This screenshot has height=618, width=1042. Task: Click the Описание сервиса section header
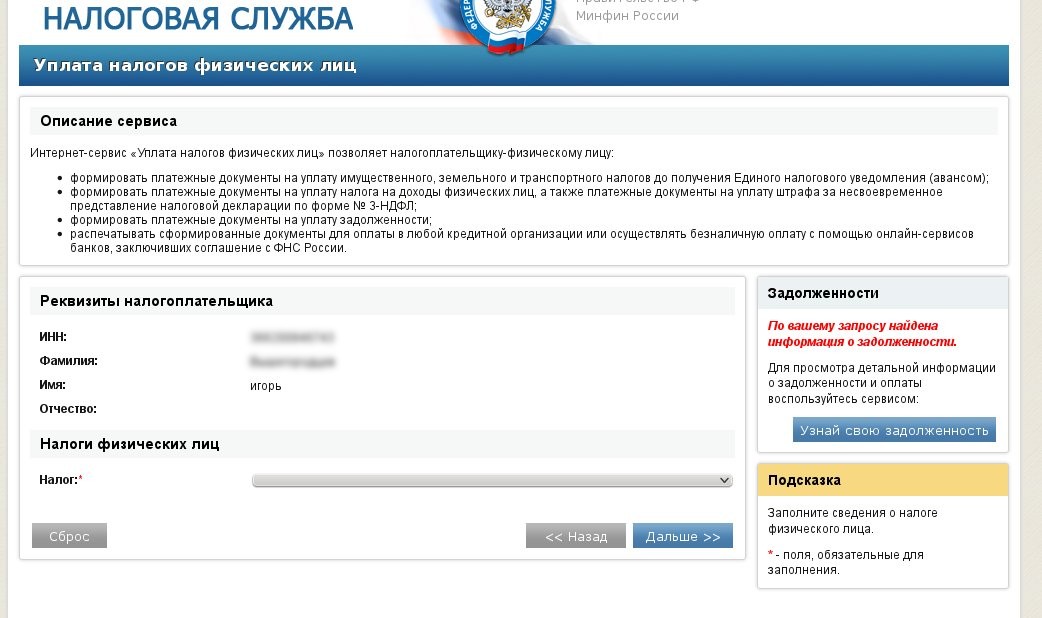tap(108, 121)
